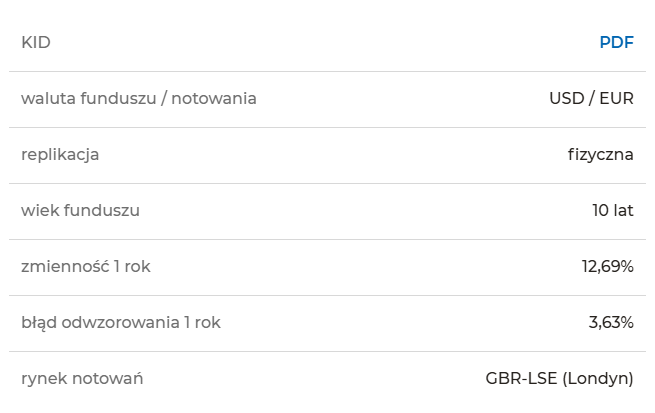This screenshot has height=413, width=655.
Task: Select the wiek funduszu label
Action: 80,210
